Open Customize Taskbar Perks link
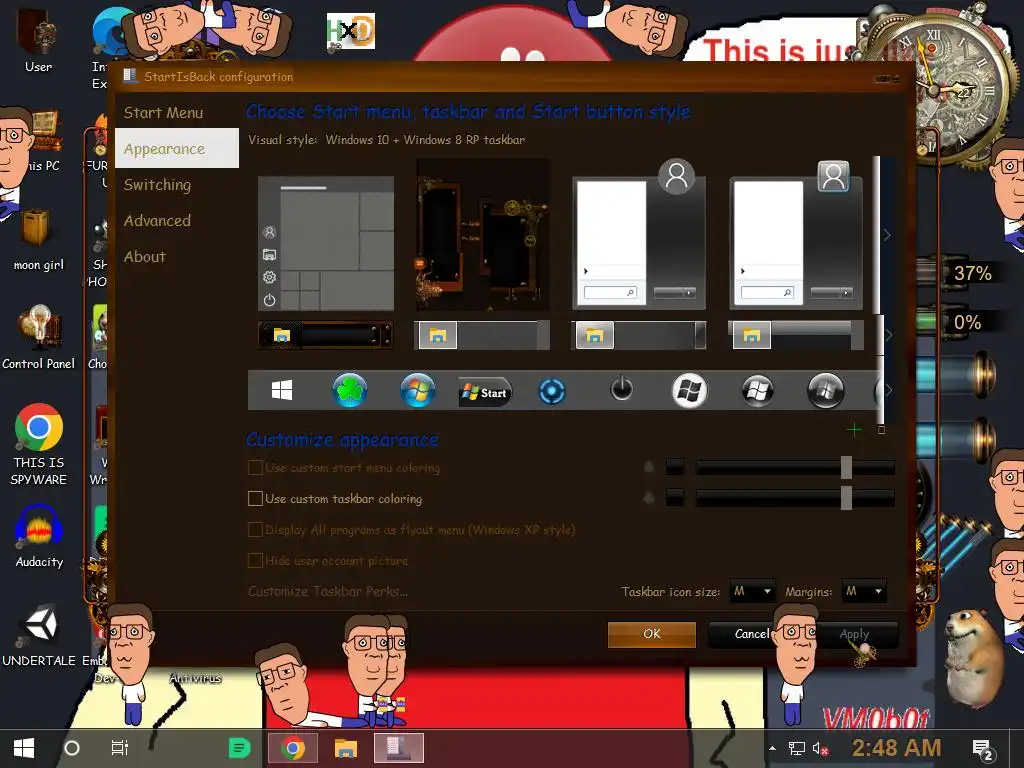 click(328, 591)
